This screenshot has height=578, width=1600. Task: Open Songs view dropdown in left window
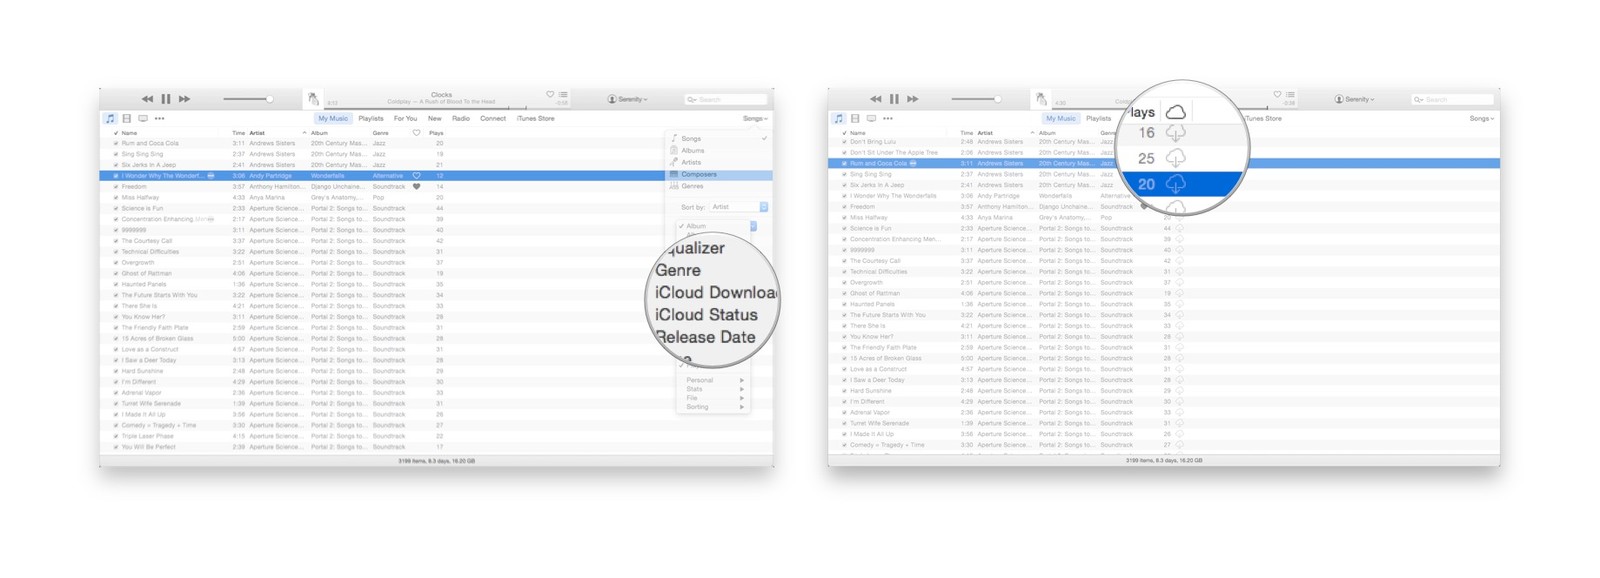755,118
